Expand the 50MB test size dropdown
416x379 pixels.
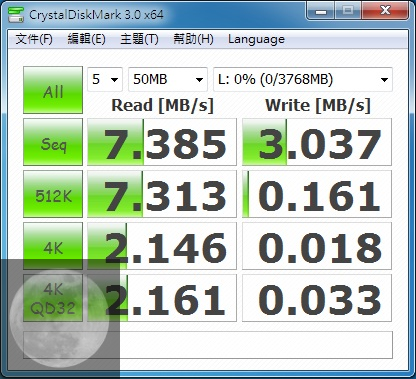point(168,79)
